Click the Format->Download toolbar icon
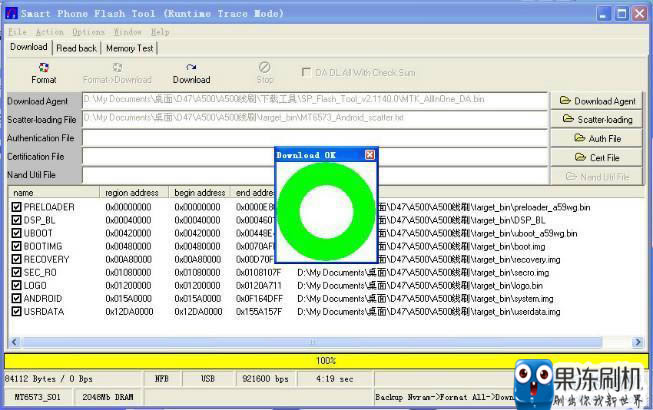Screen dimensions: 653x410 [117, 72]
